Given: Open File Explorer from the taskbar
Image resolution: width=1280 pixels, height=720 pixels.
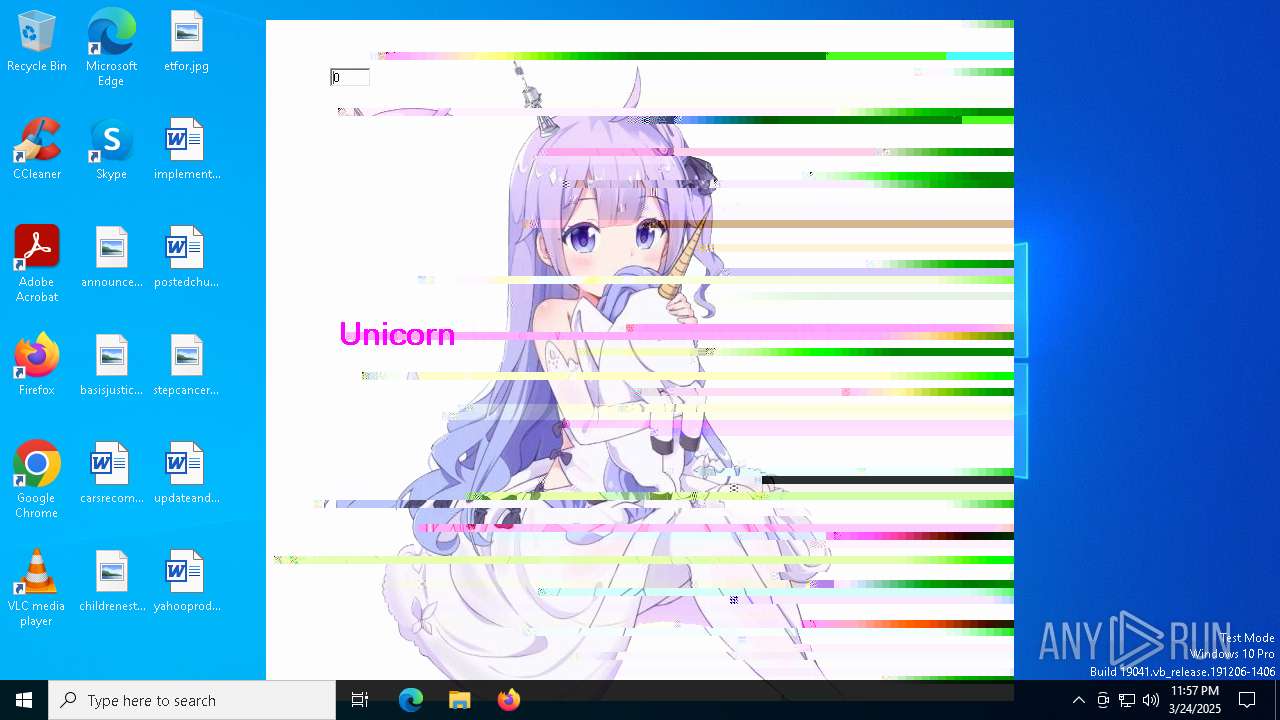Looking at the screenshot, I should coord(459,700).
